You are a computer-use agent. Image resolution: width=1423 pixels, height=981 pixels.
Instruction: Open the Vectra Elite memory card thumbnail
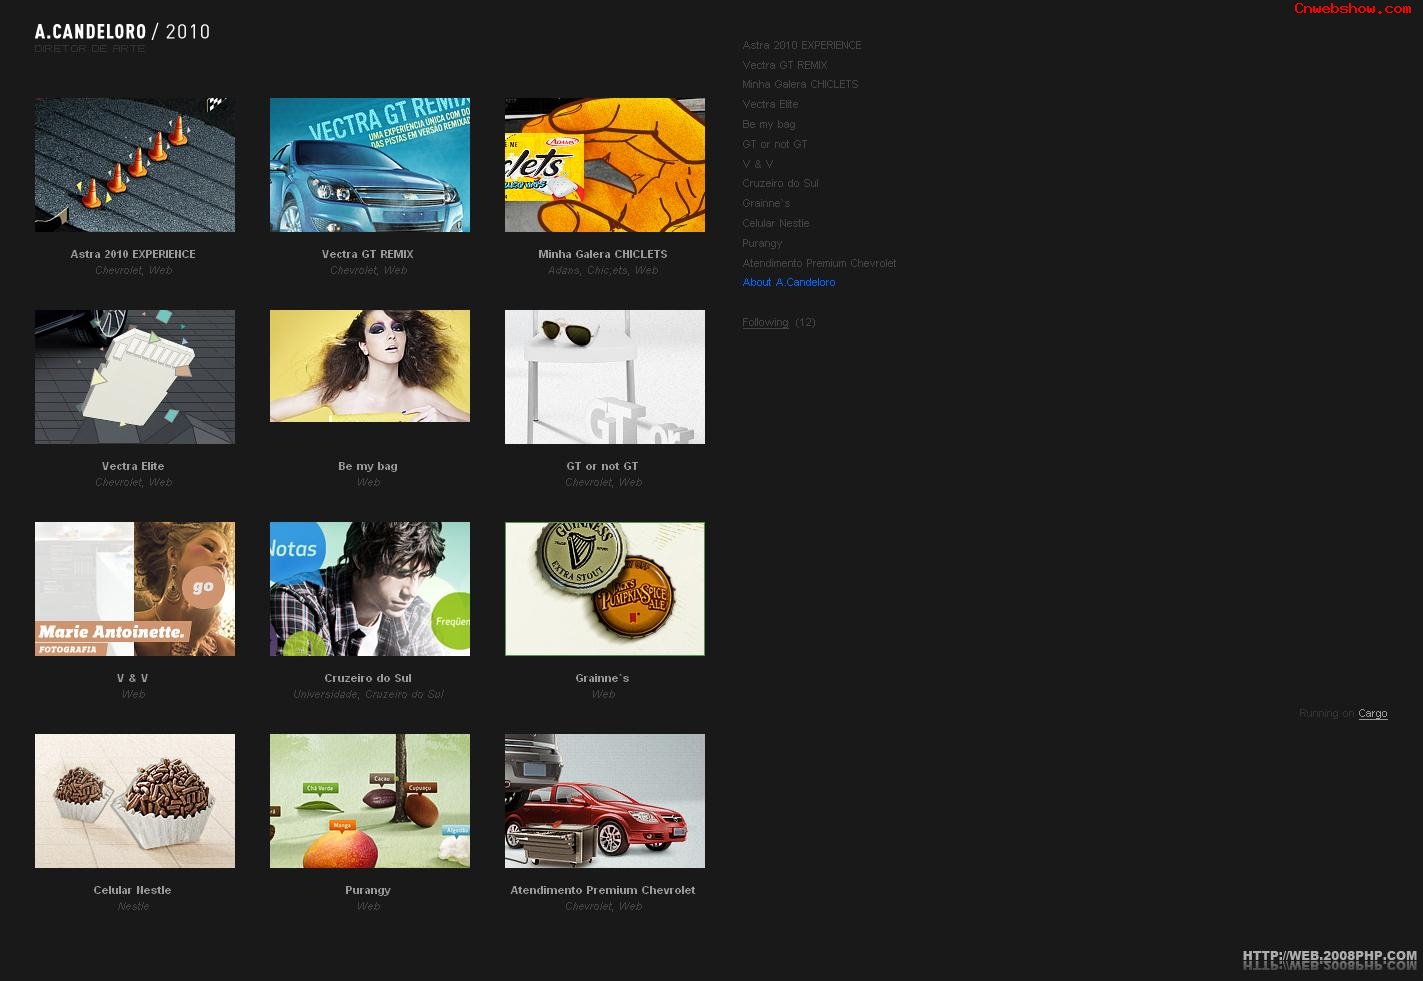(135, 377)
